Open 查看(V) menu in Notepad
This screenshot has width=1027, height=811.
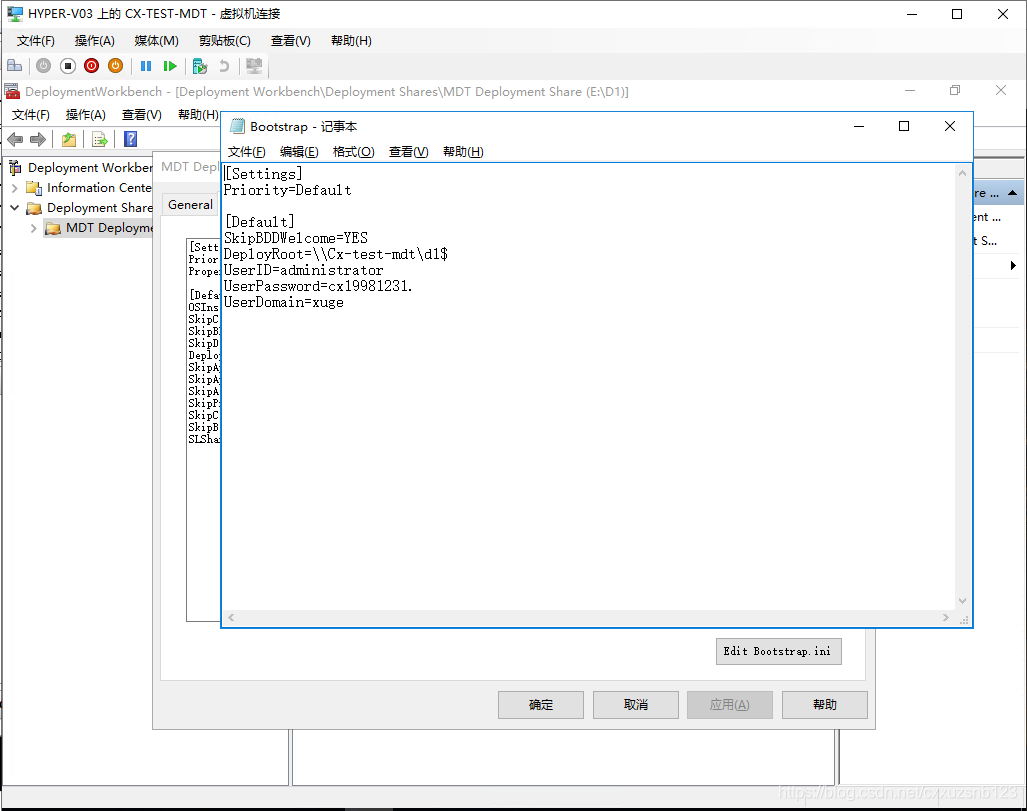[408, 152]
